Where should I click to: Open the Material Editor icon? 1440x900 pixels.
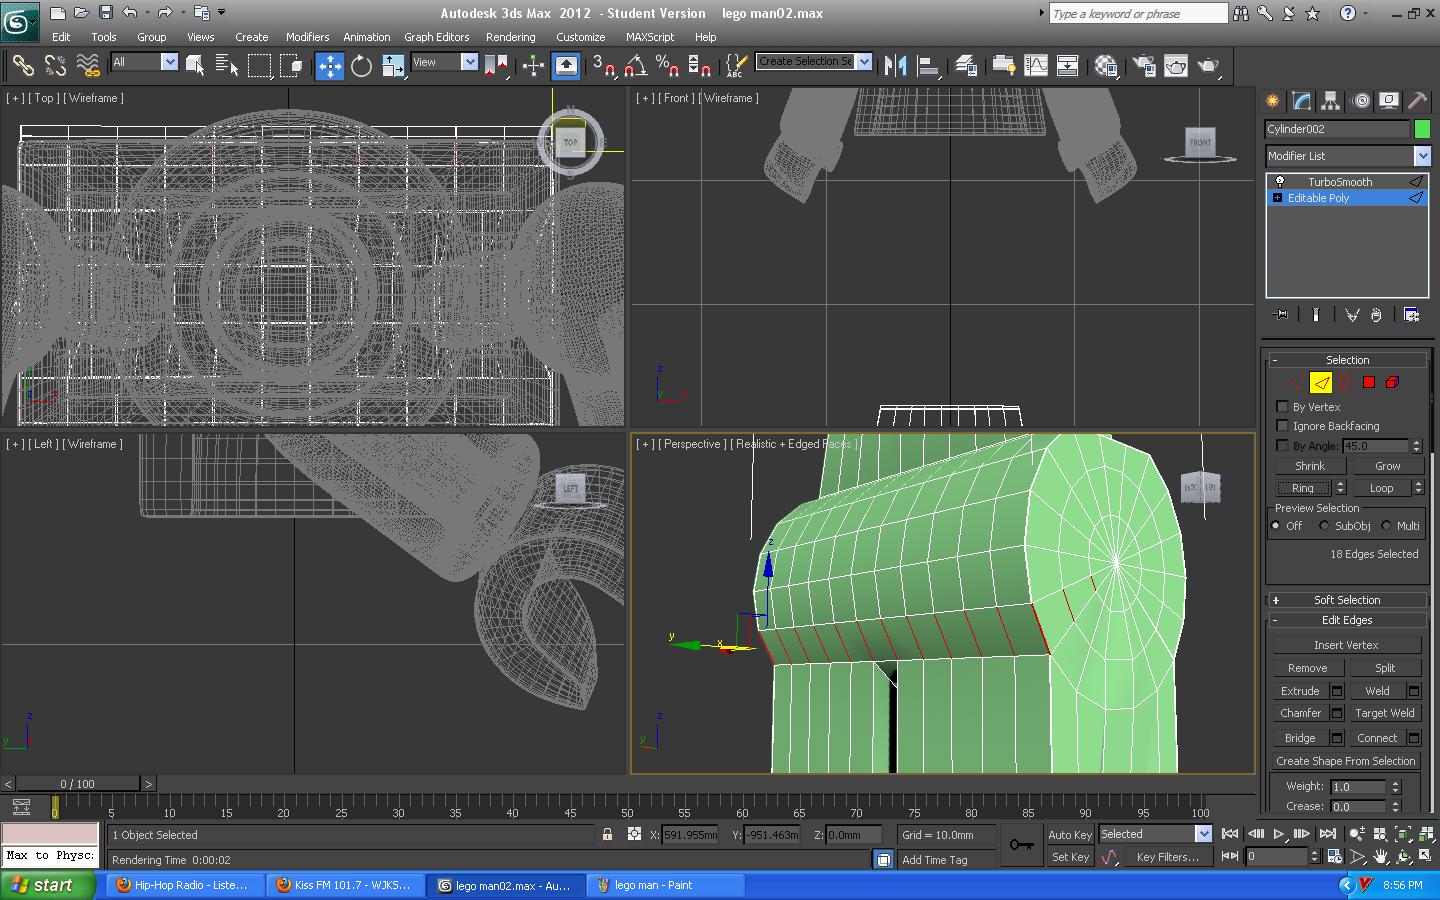click(x=1106, y=66)
